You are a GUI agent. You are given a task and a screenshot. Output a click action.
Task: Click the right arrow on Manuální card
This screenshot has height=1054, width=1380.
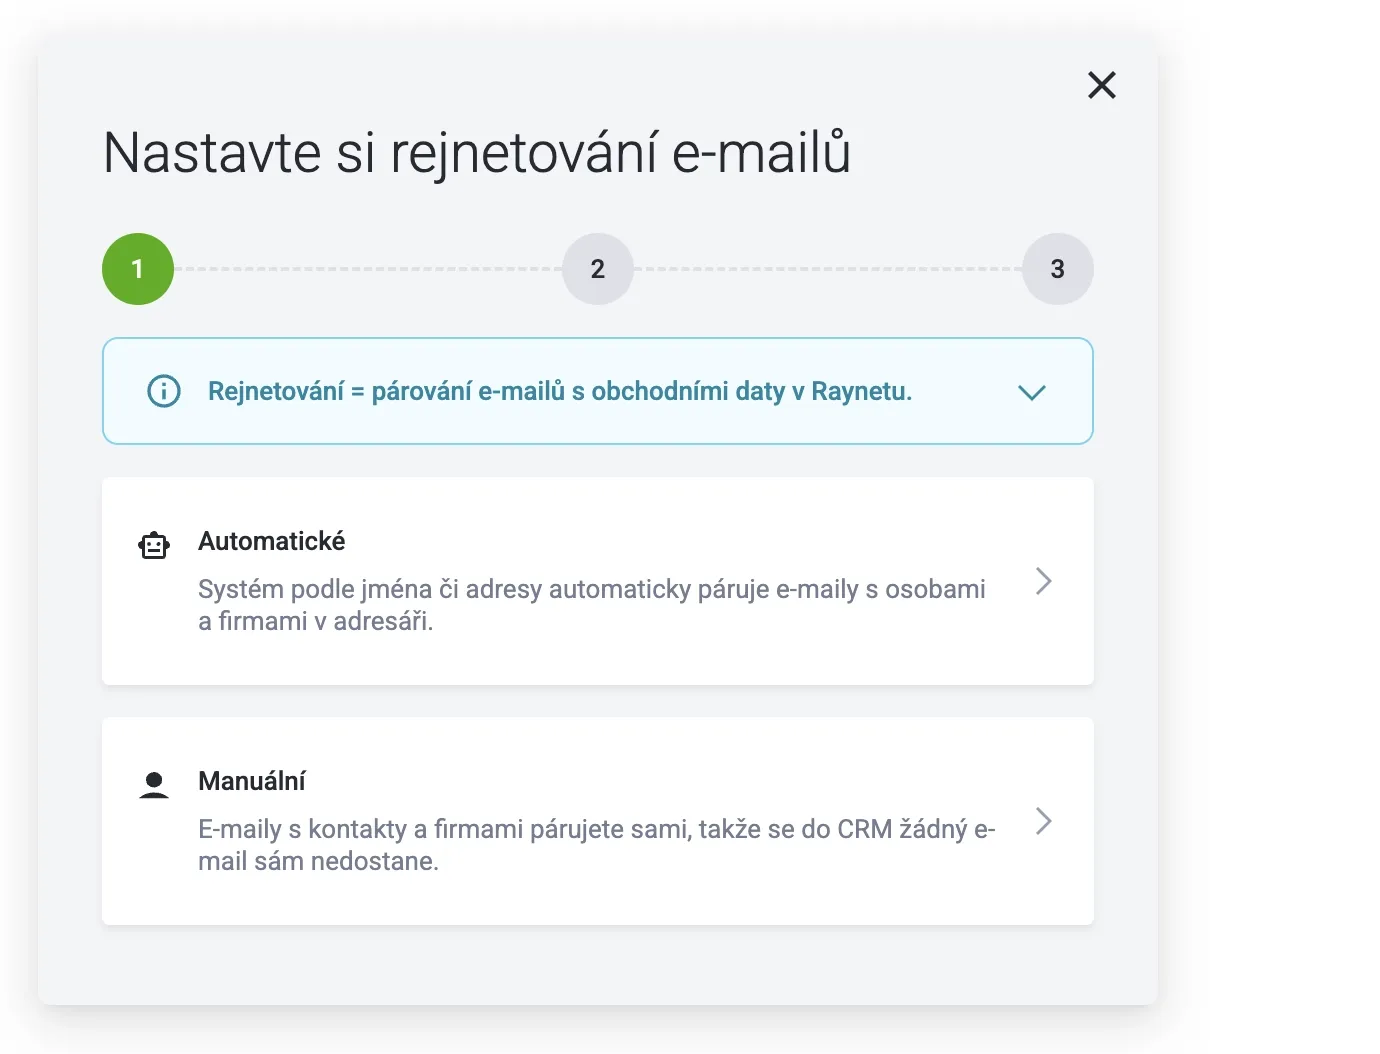point(1043,821)
